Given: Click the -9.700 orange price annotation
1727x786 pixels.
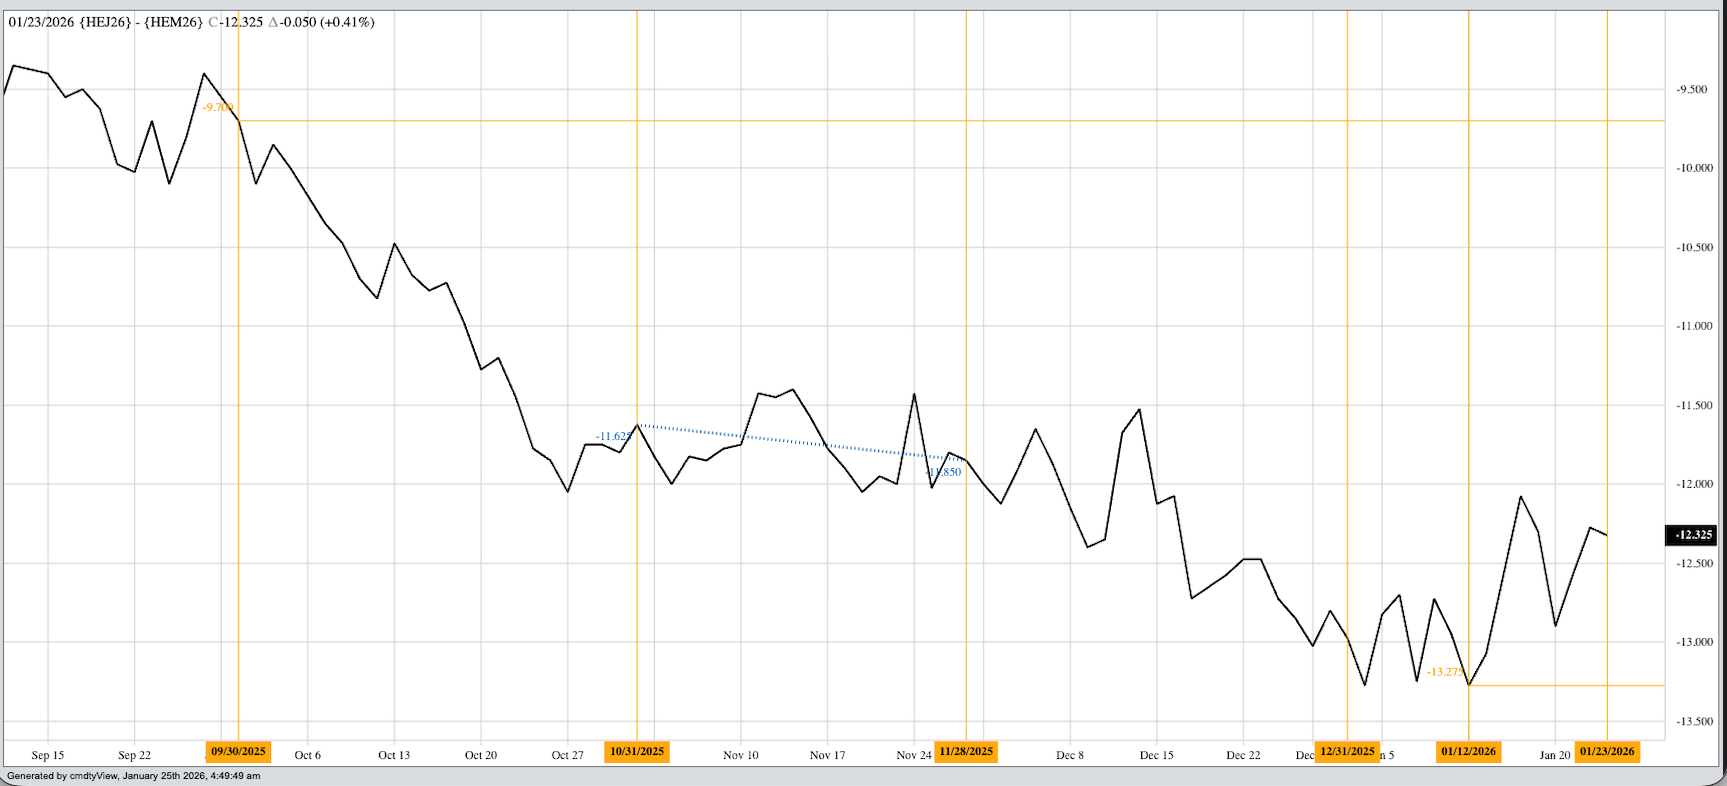Looking at the screenshot, I should [x=217, y=107].
